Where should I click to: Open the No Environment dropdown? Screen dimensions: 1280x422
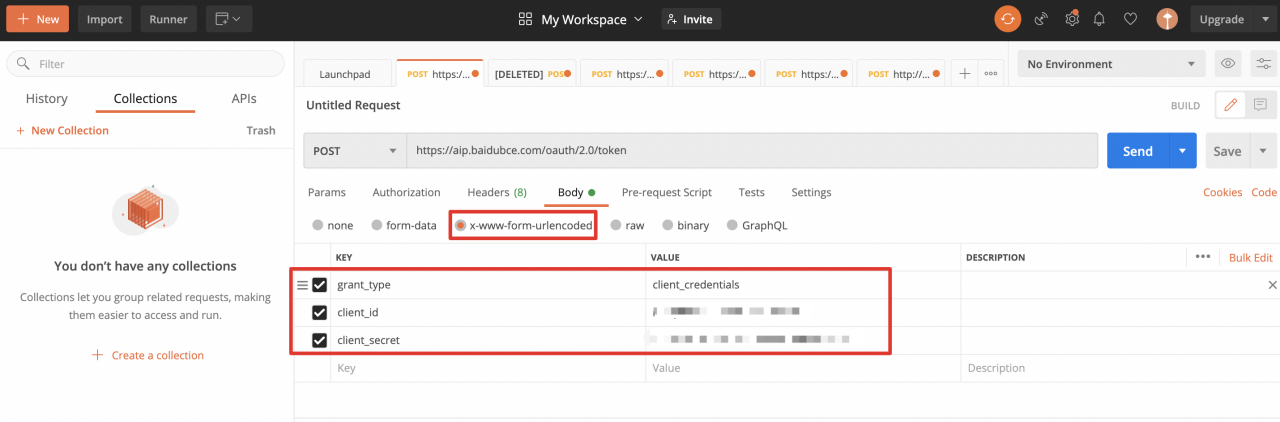pyautogui.click(x=1112, y=64)
